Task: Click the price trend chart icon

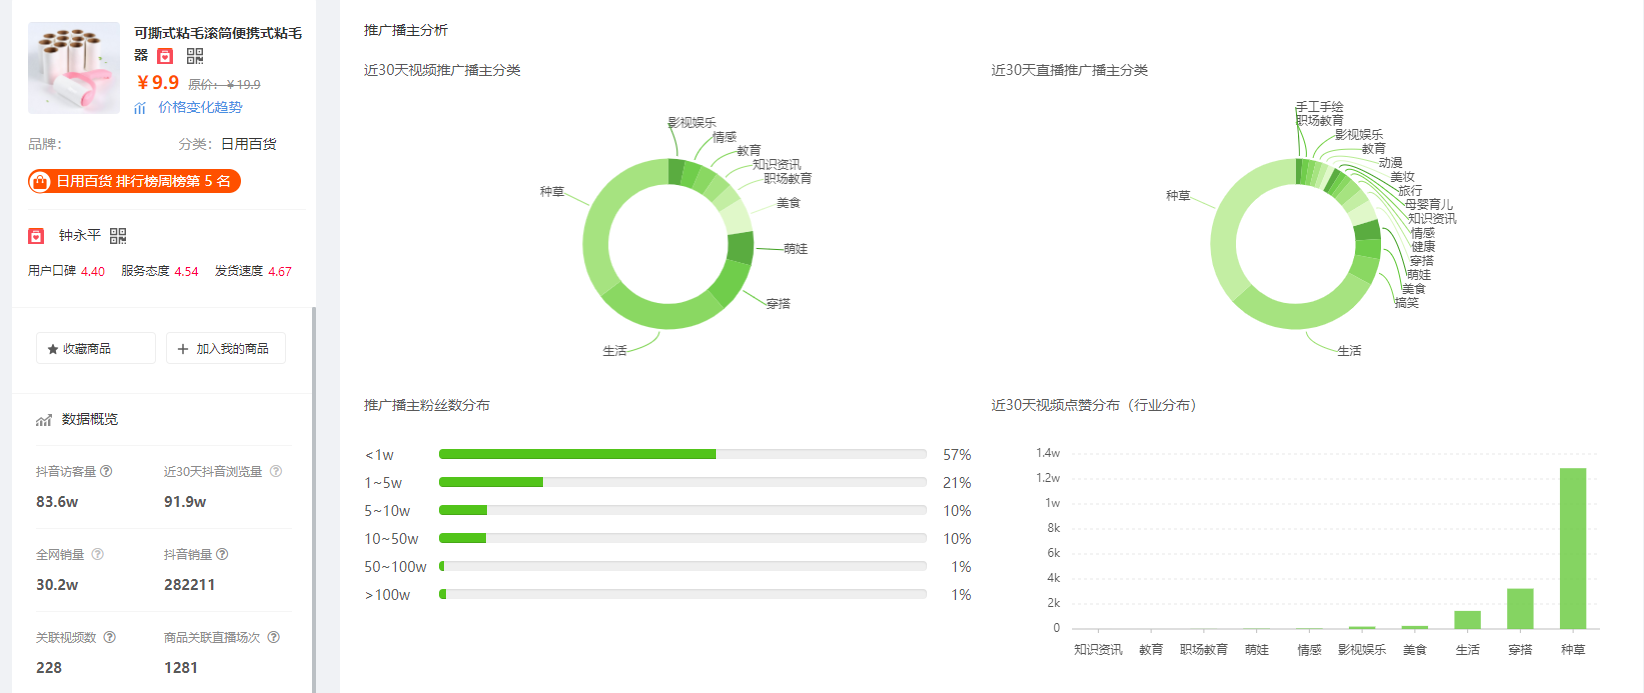Action: [140, 108]
